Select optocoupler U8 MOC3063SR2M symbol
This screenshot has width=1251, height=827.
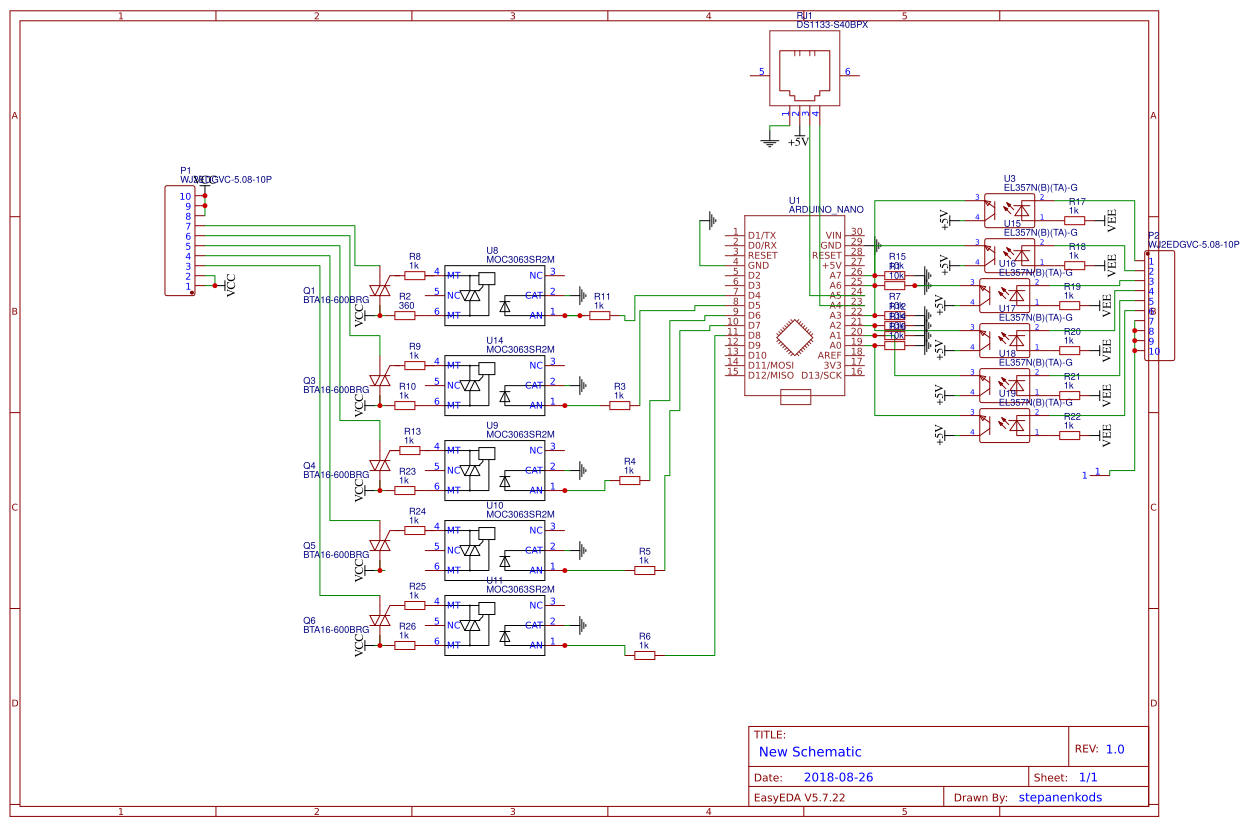tap(493, 295)
